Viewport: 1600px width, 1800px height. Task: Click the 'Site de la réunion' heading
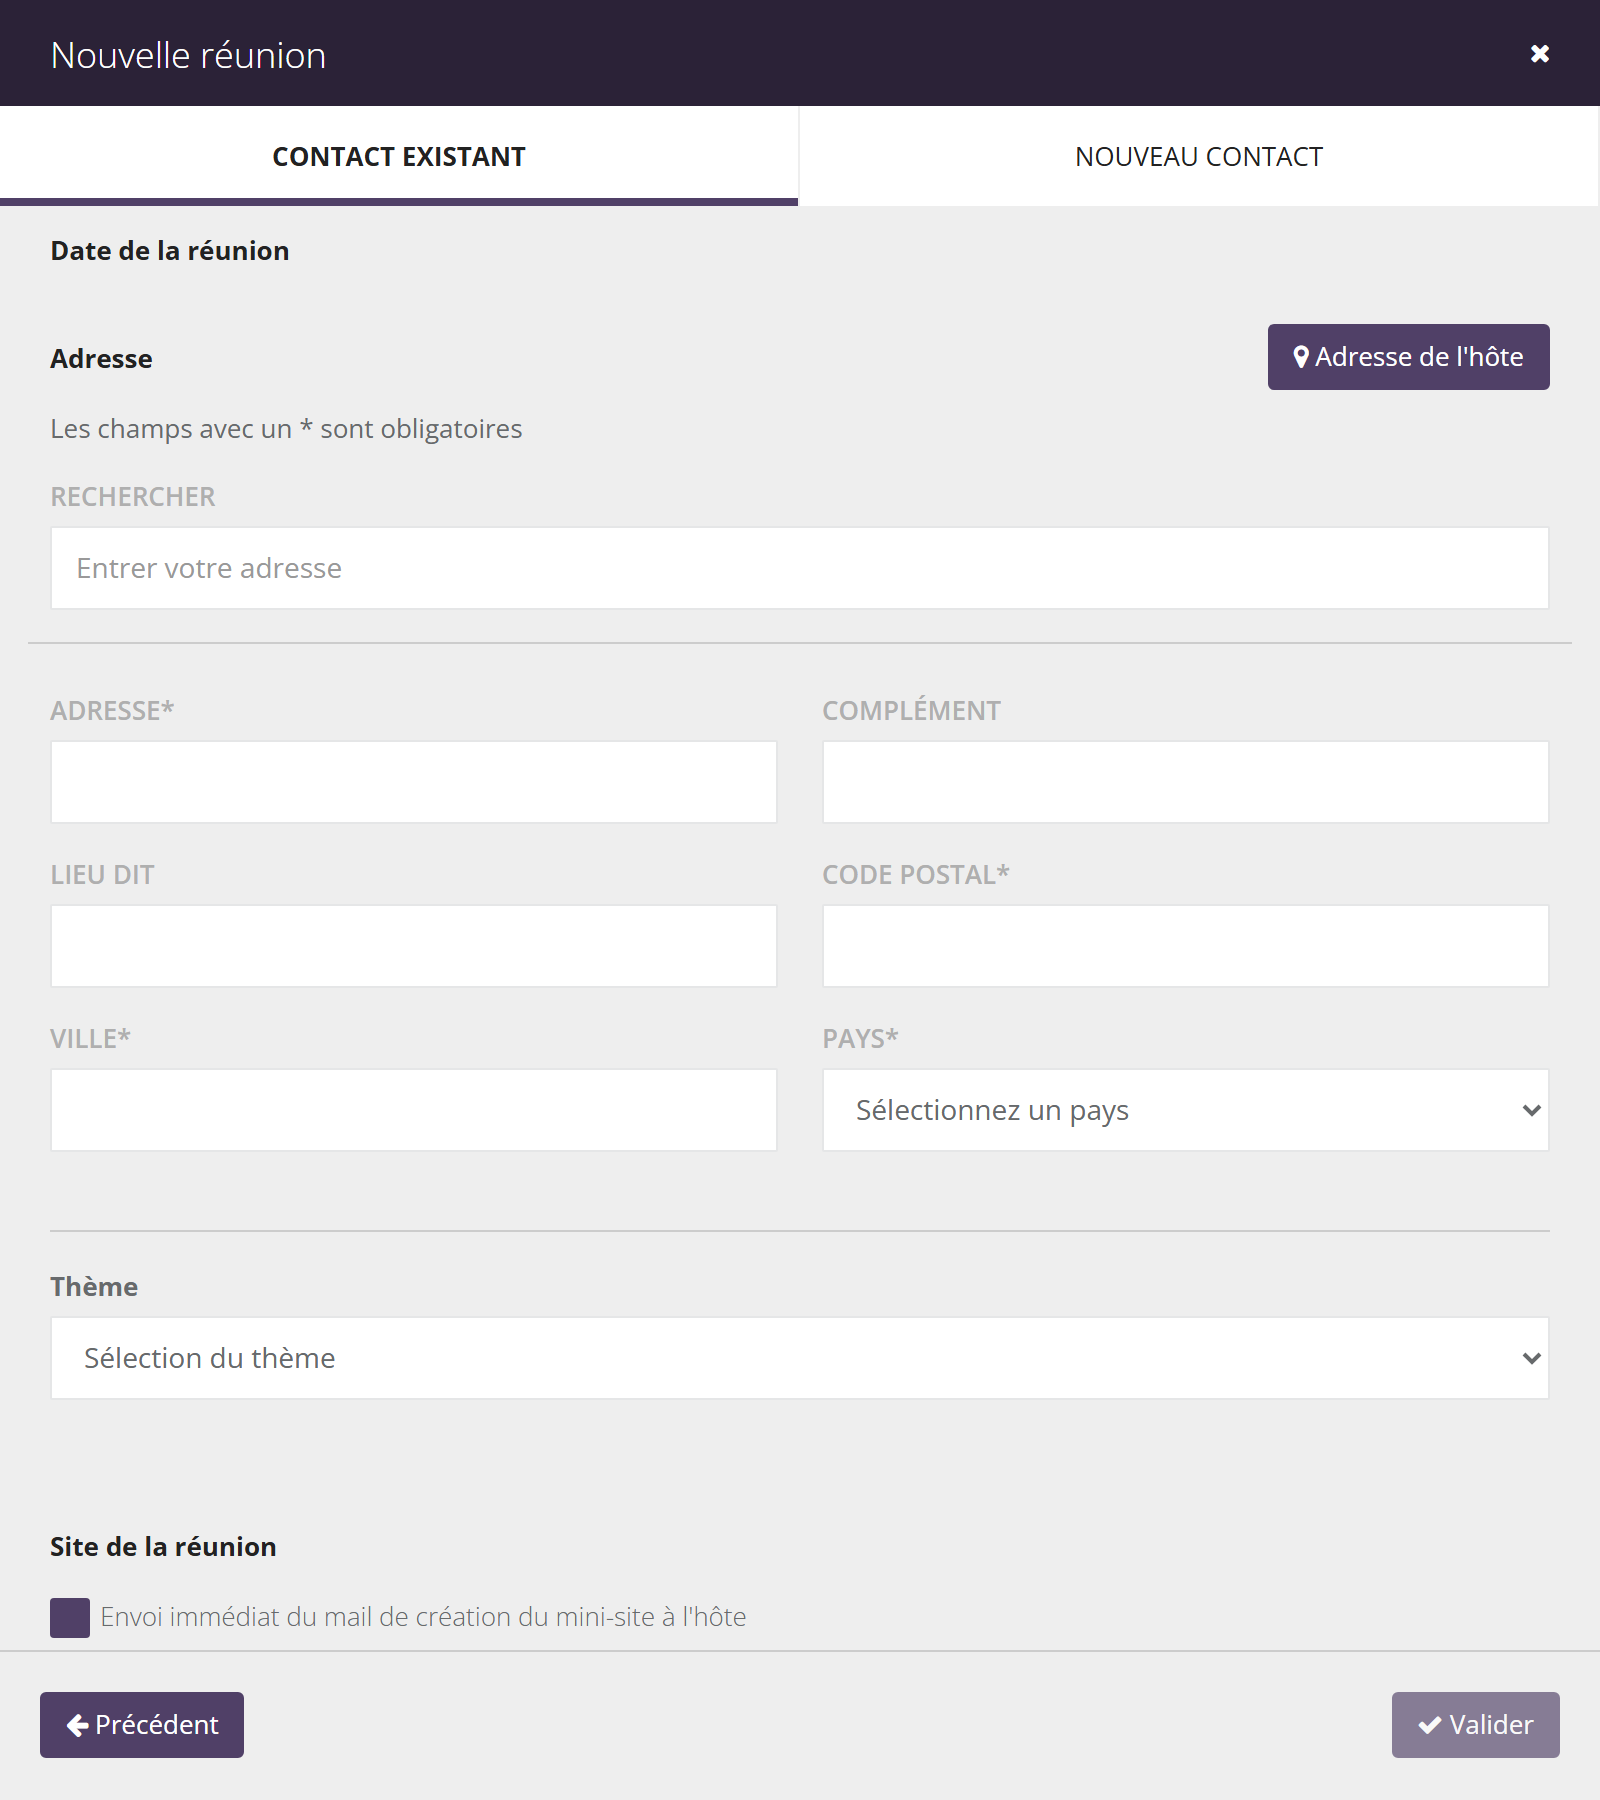pyautogui.click(x=163, y=1547)
